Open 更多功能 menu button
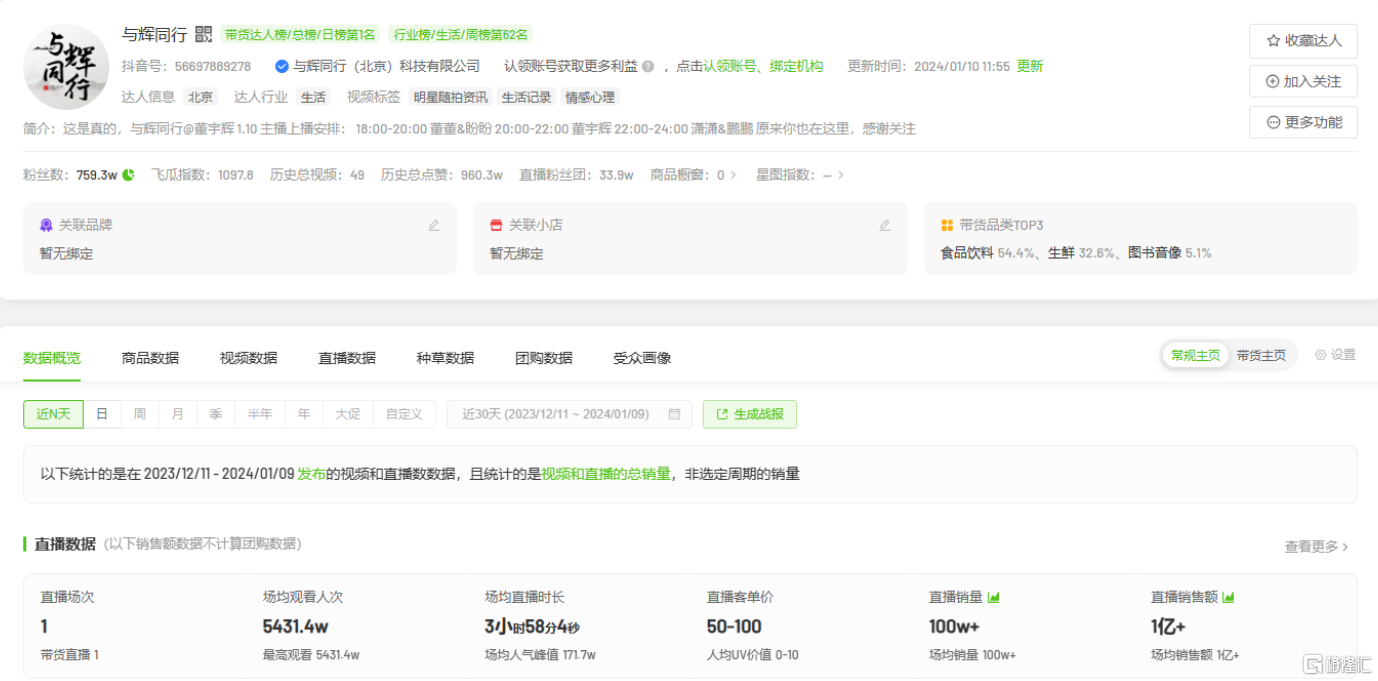Screen dimensions: 1378x681 (x=1303, y=122)
